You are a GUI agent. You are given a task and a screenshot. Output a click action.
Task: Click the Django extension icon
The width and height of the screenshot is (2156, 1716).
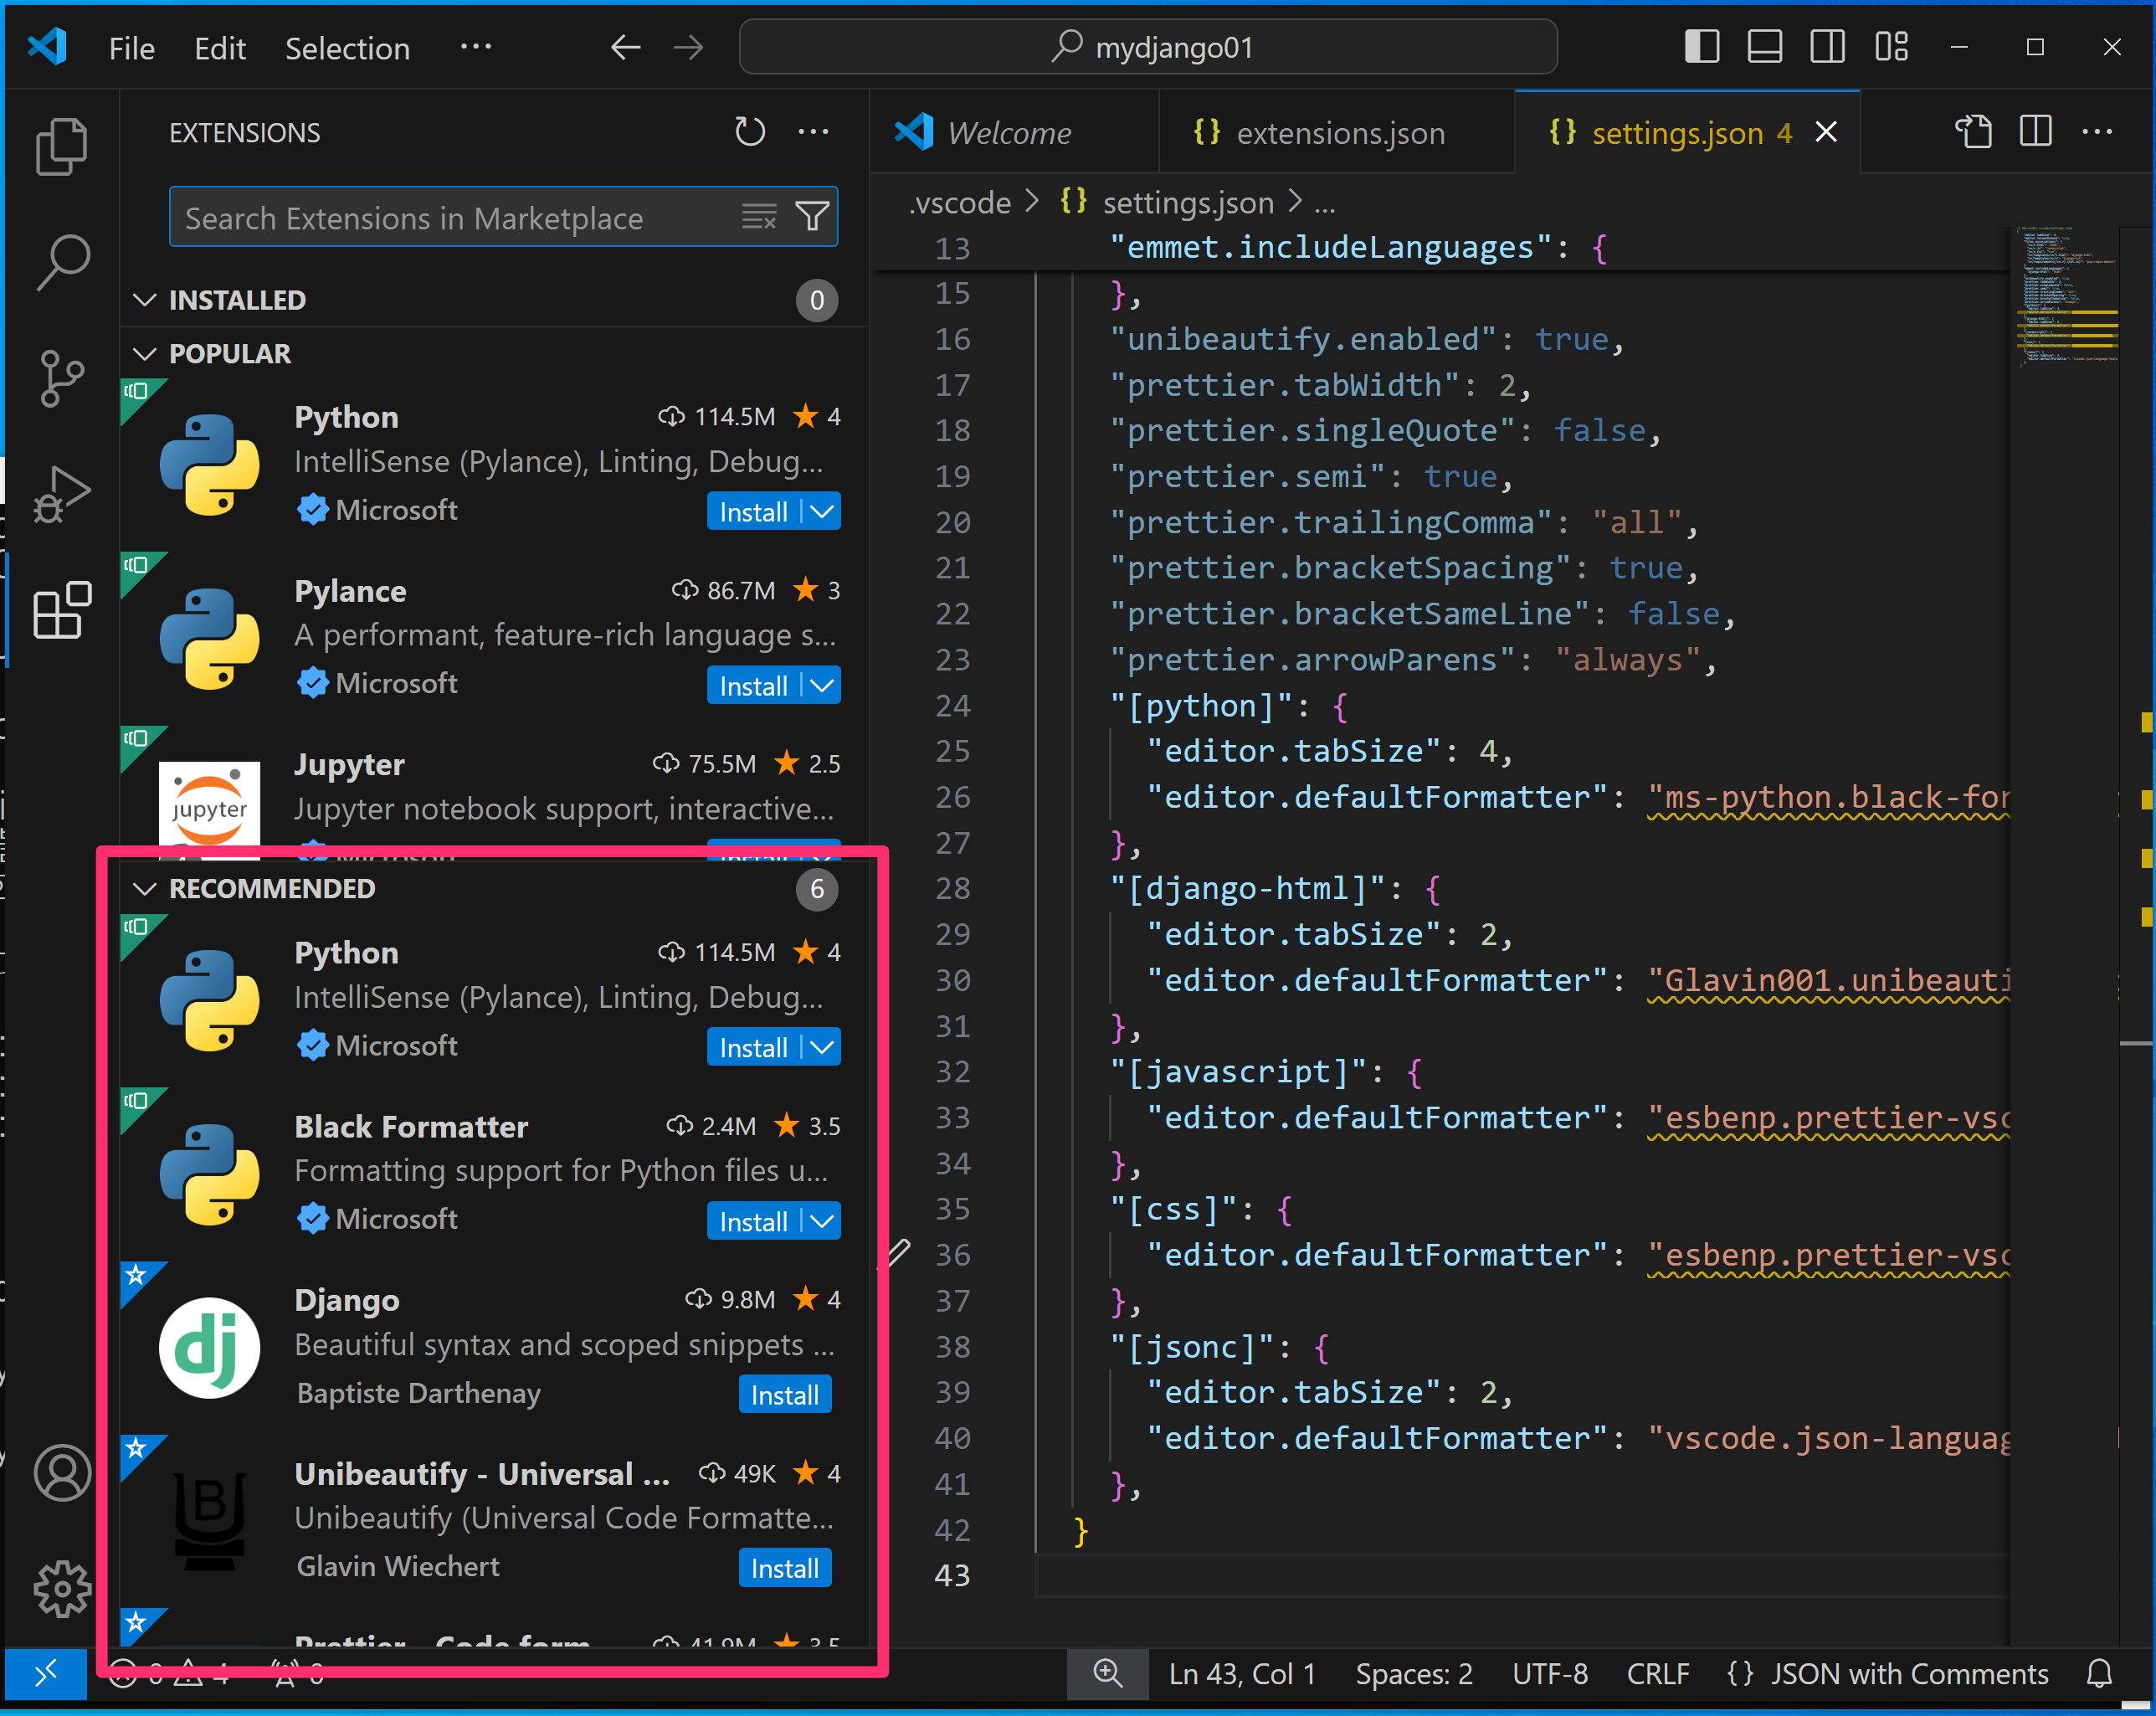209,1347
